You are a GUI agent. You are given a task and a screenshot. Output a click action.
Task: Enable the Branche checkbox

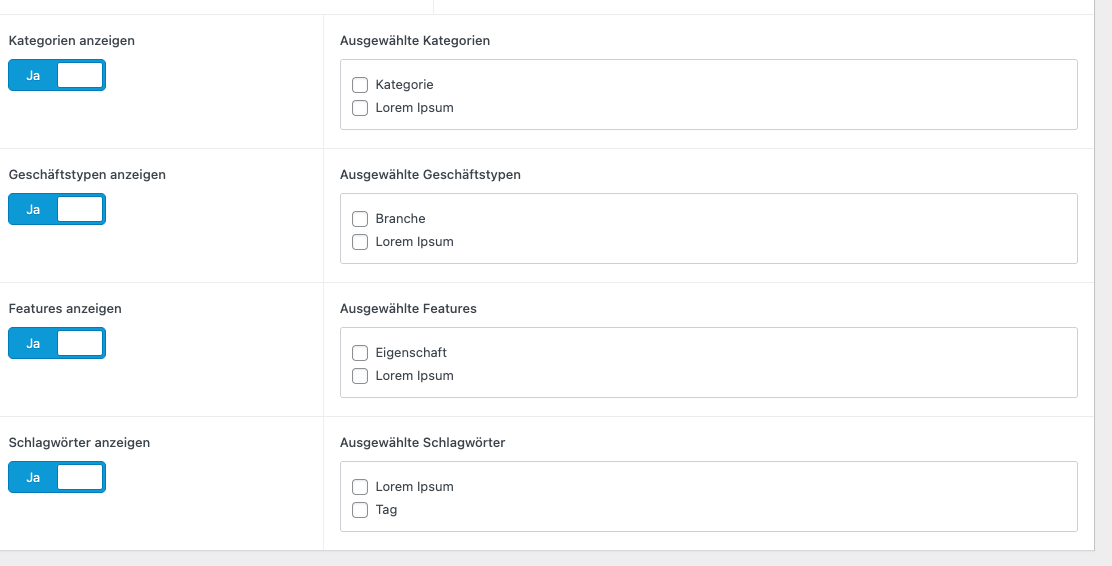pyautogui.click(x=361, y=219)
